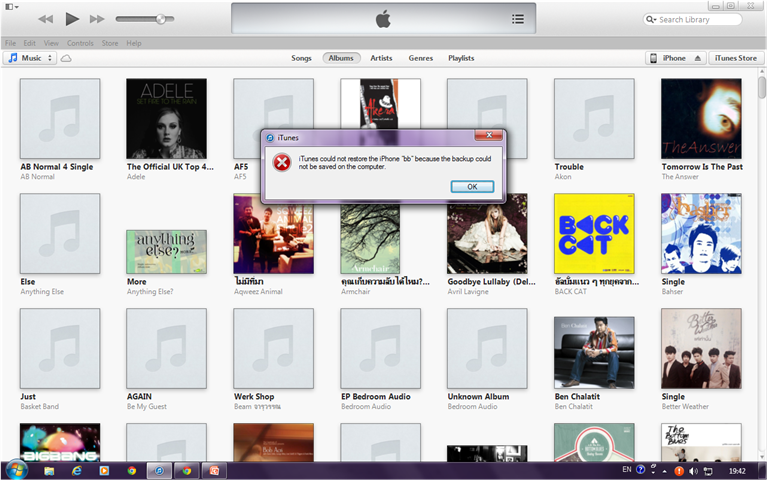Open the Ben Chalatit album cover
The width and height of the screenshot is (767, 480).
(x=594, y=353)
